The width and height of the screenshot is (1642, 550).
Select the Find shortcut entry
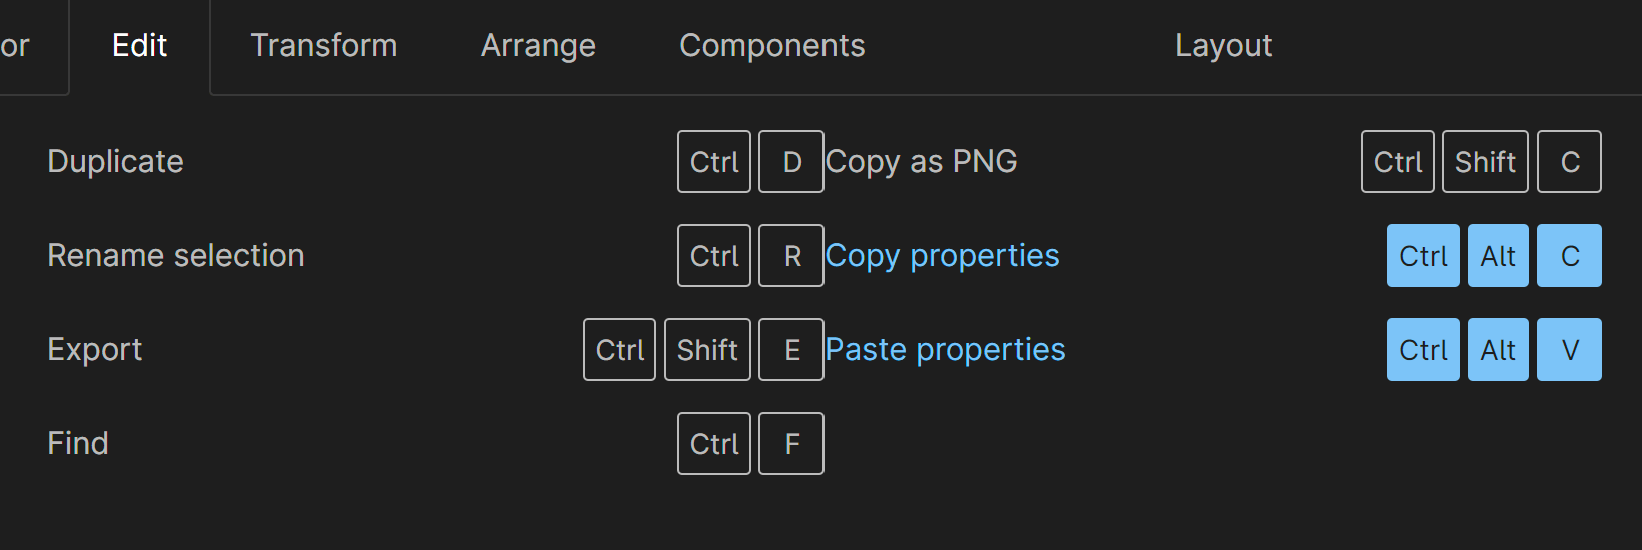coord(77,444)
